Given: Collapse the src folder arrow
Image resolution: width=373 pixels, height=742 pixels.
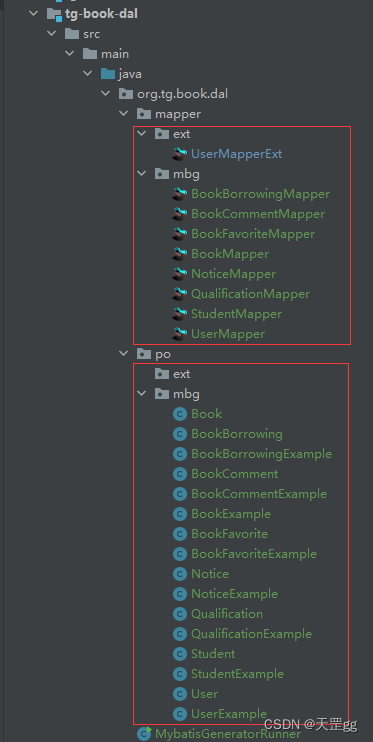Looking at the screenshot, I should (52, 34).
